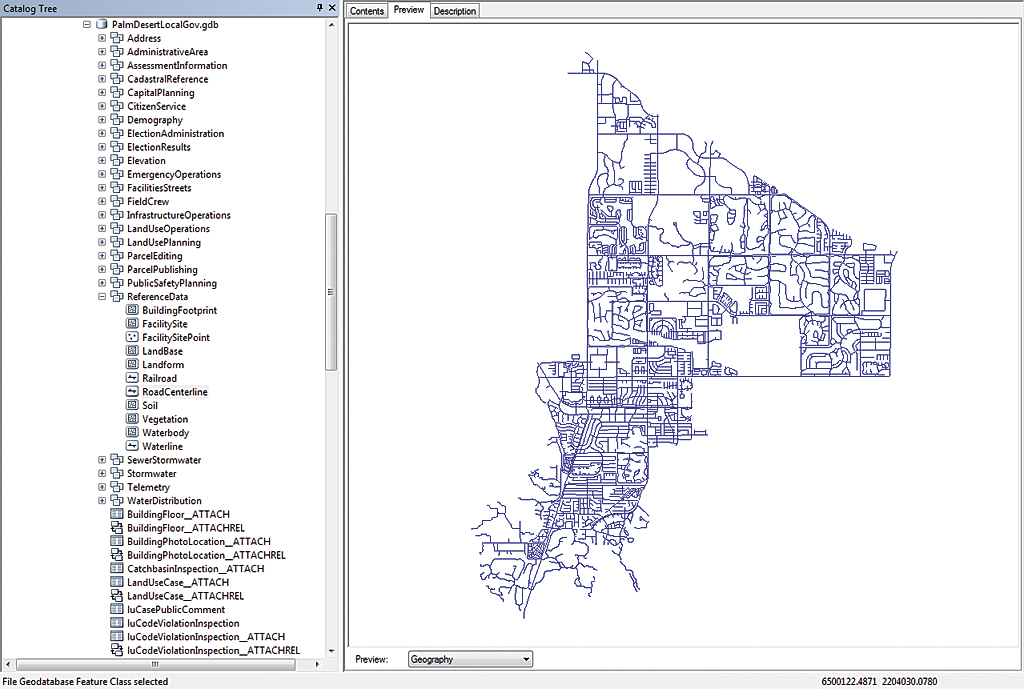Click the Landform feature class icon

132,364
